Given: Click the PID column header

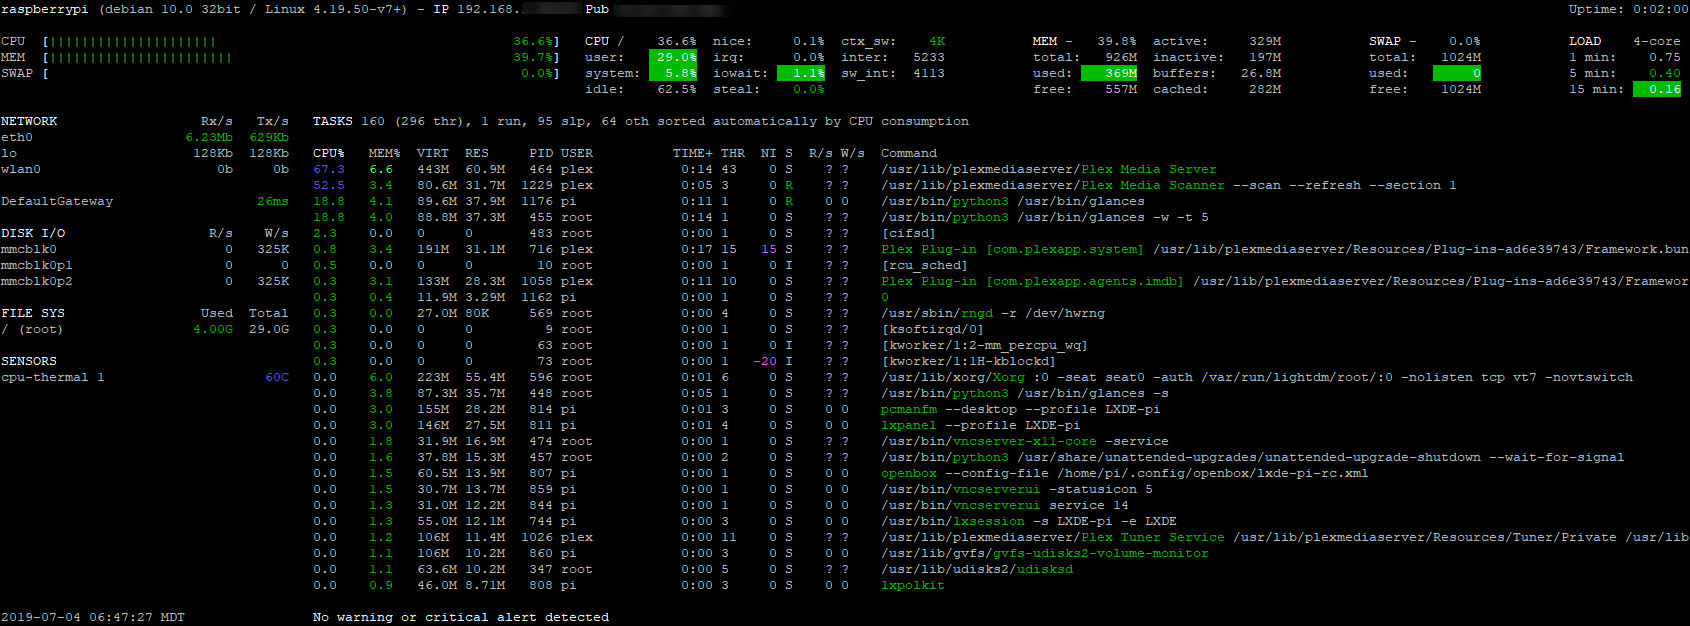Looking at the screenshot, I should 541,154.
